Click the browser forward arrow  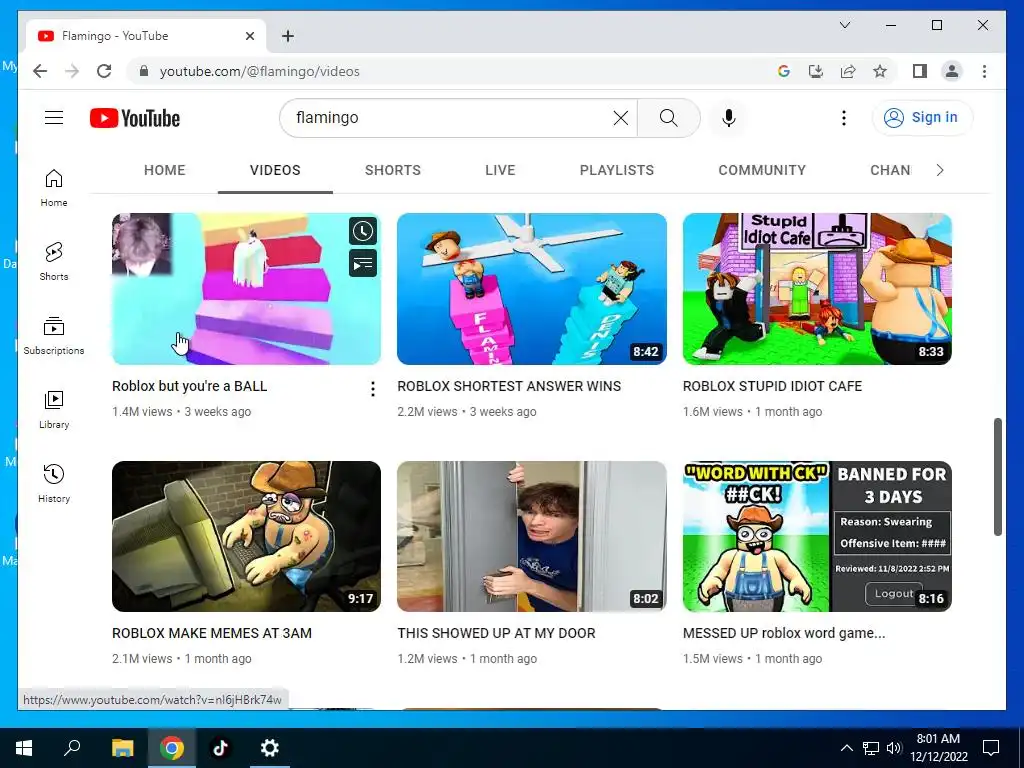pyautogui.click(x=72, y=71)
